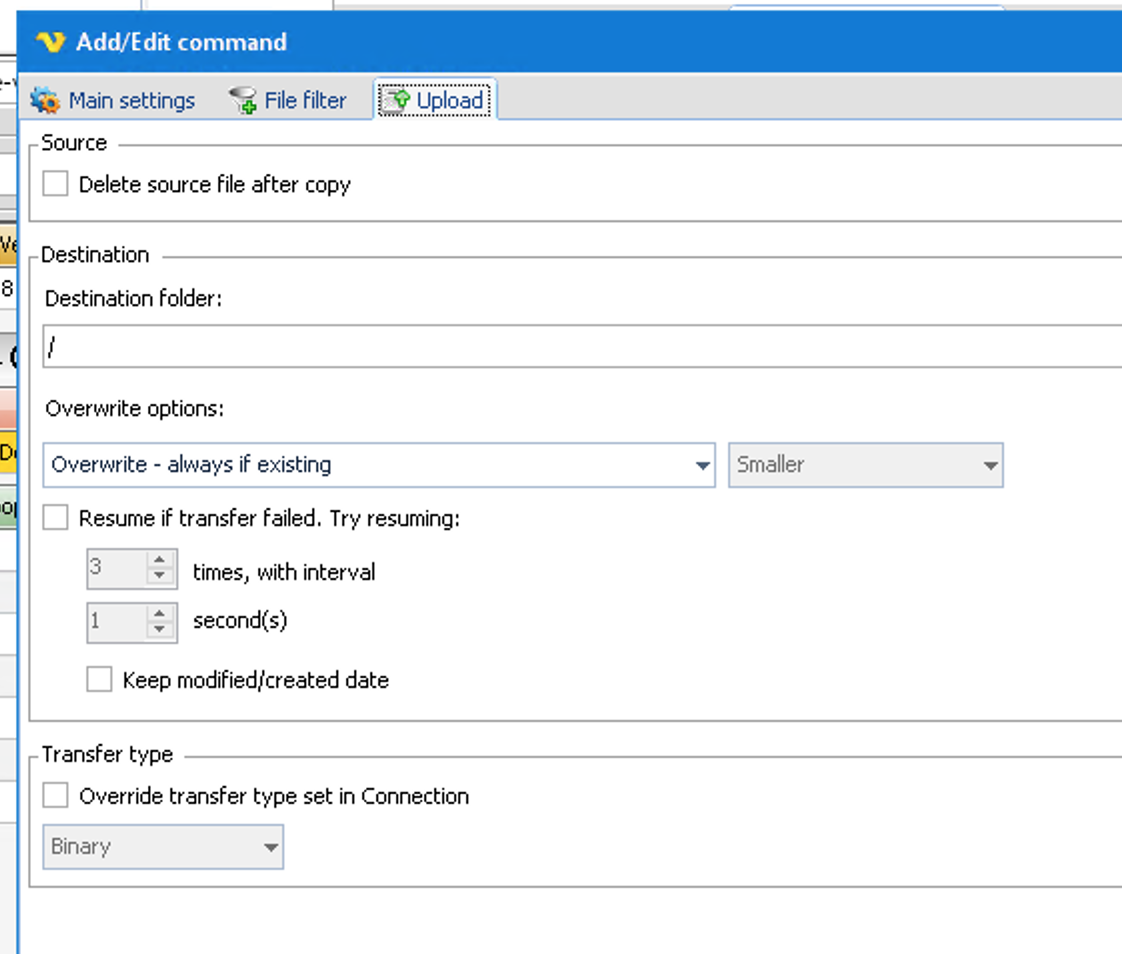Click the File filter funnel icon
The width and height of the screenshot is (1122, 954).
[x=243, y=101]
